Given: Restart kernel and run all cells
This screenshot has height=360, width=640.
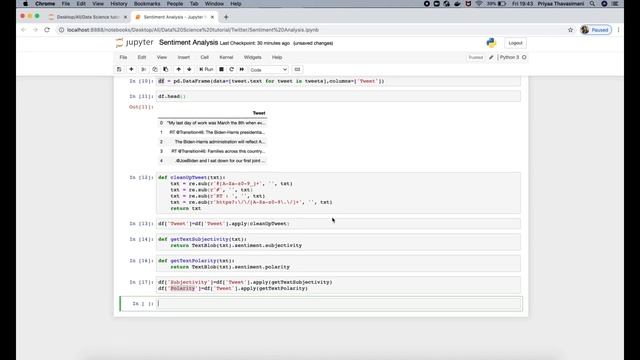Looking at the screenshot, I should [242, 69].
